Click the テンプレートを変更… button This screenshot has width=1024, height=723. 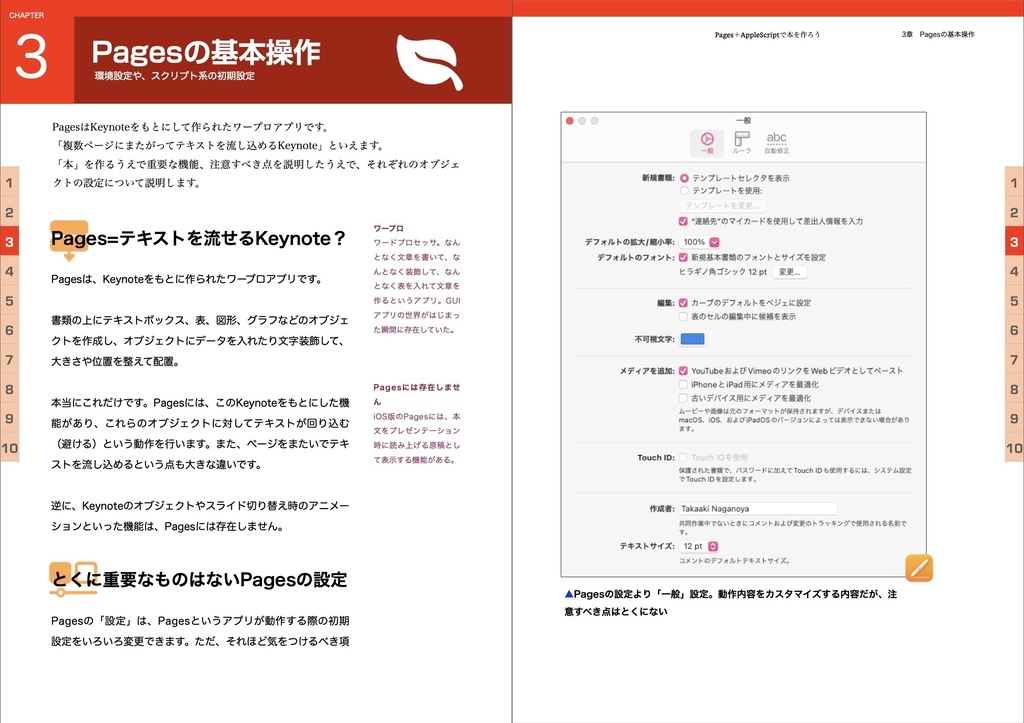pos(721,206)
